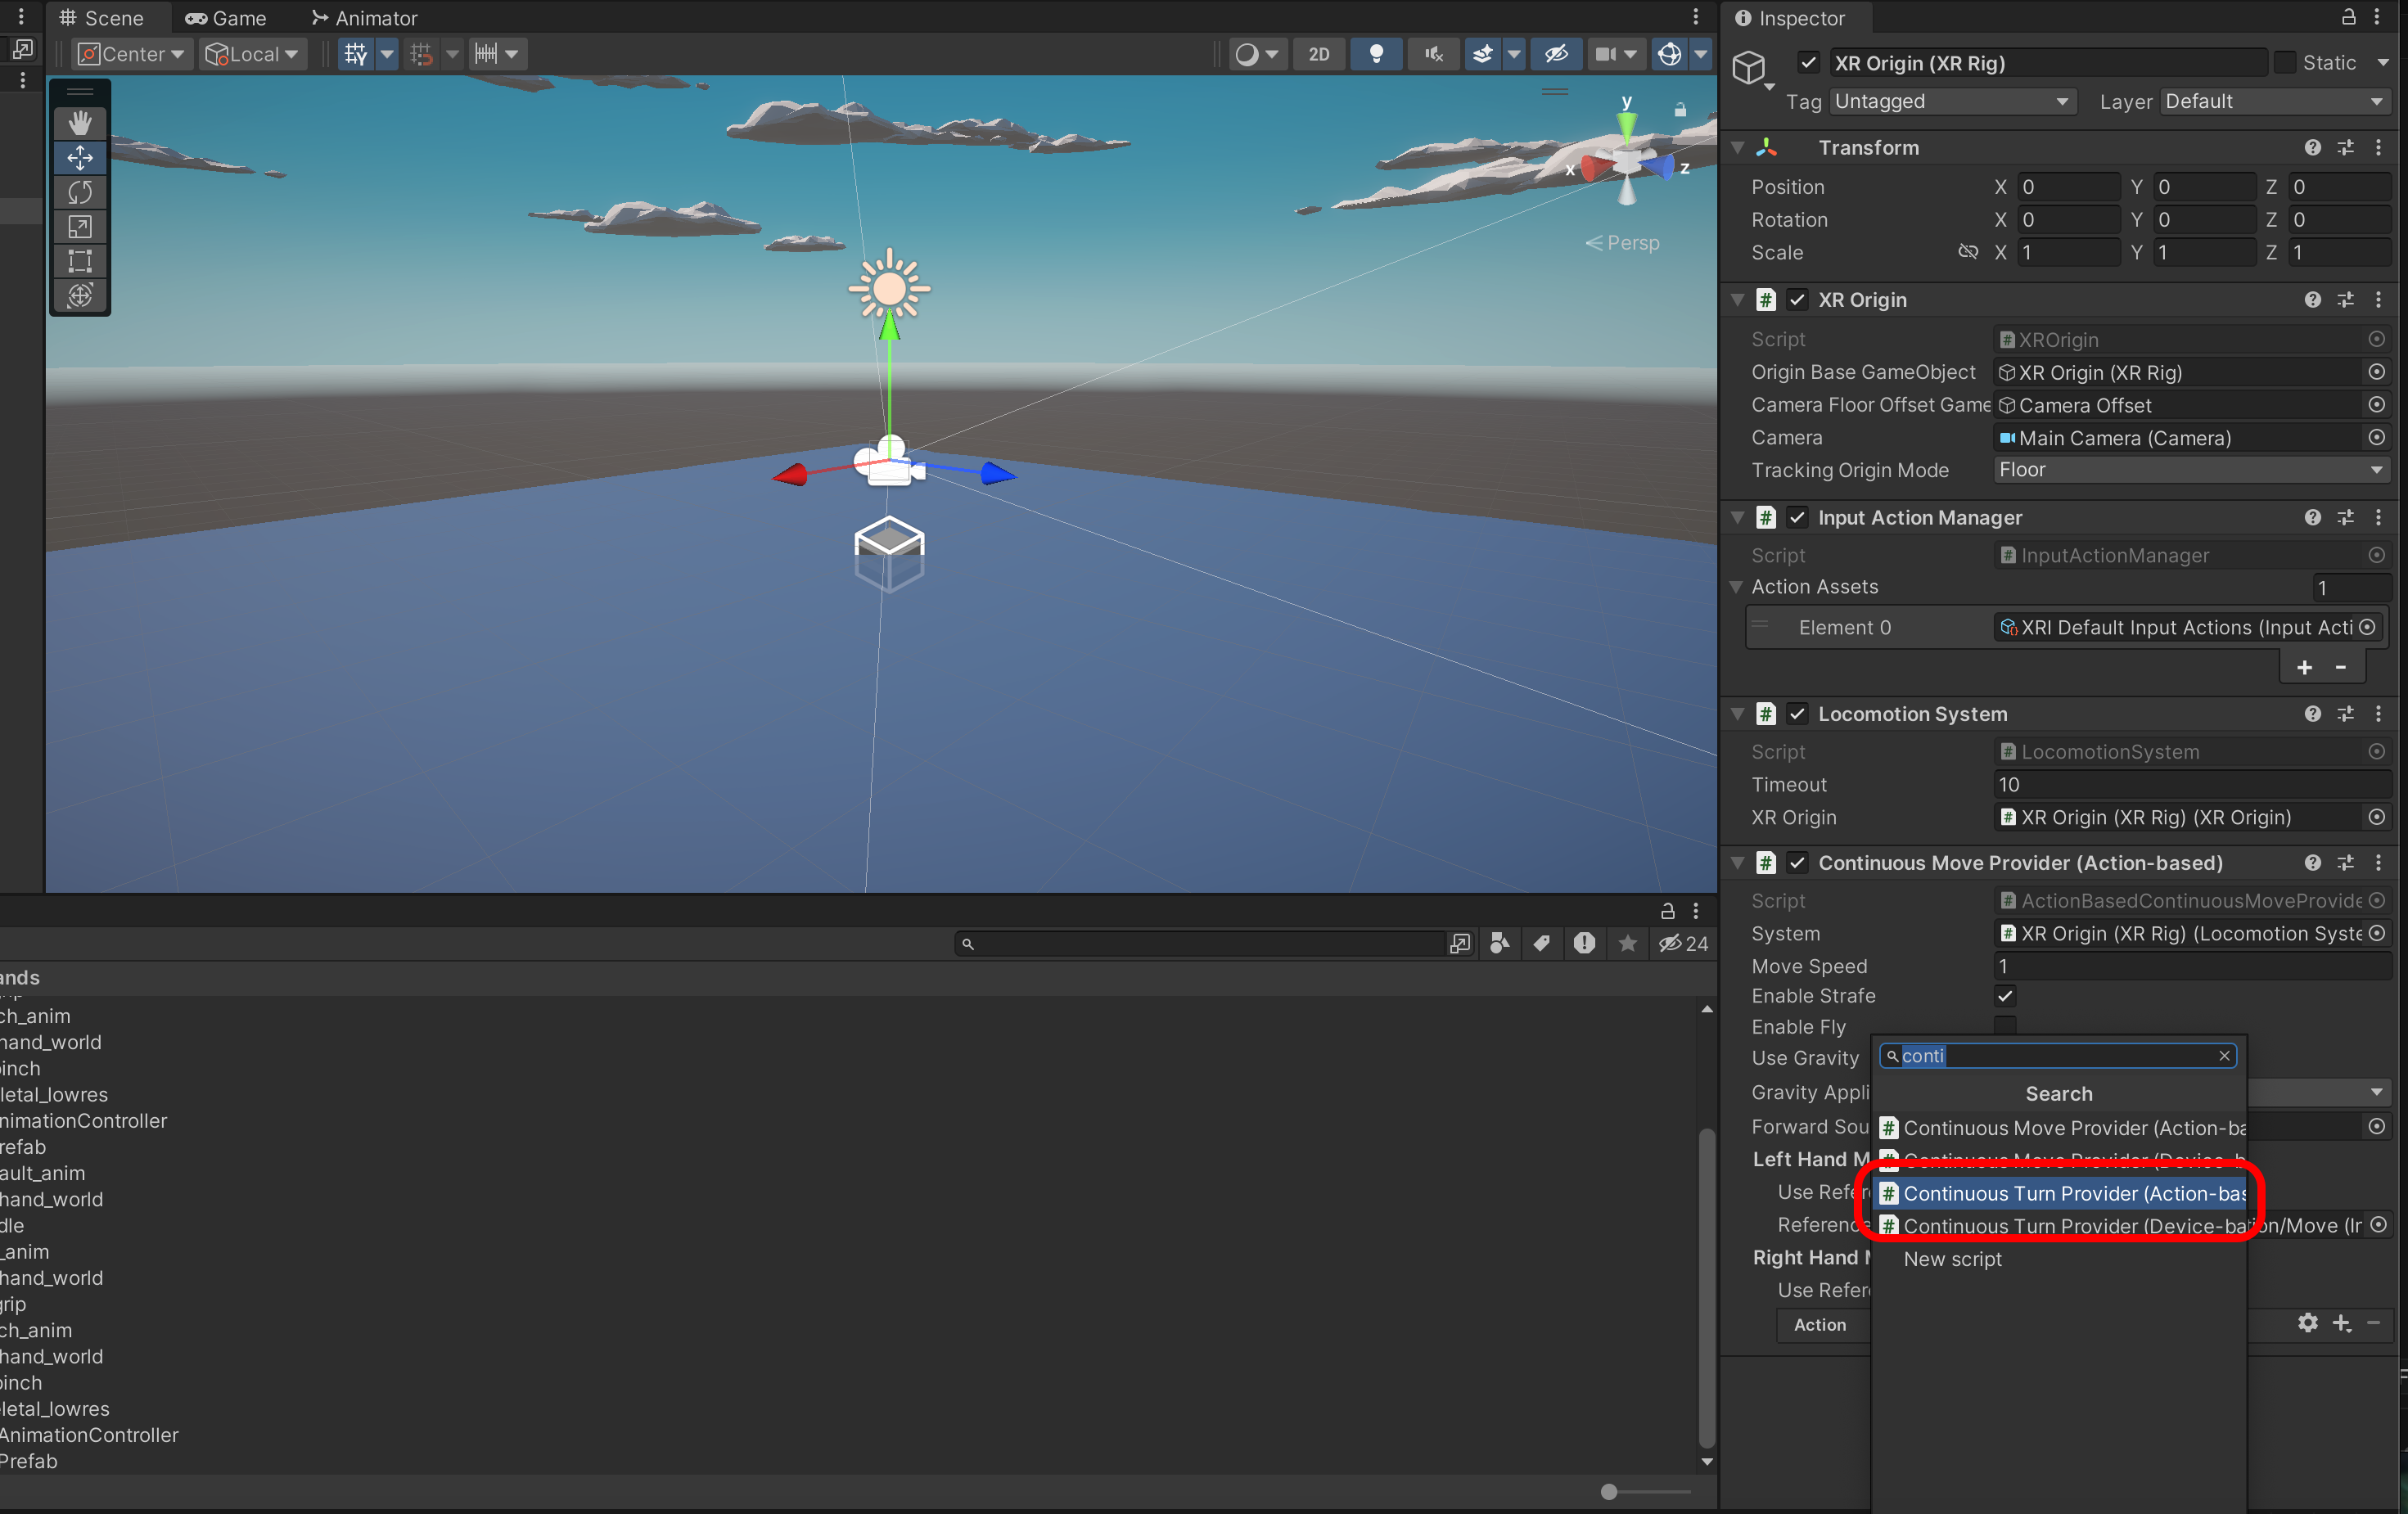Select the Rect transform tool
Viewport: 2408px width, 1514px height.
coord(80,262)
